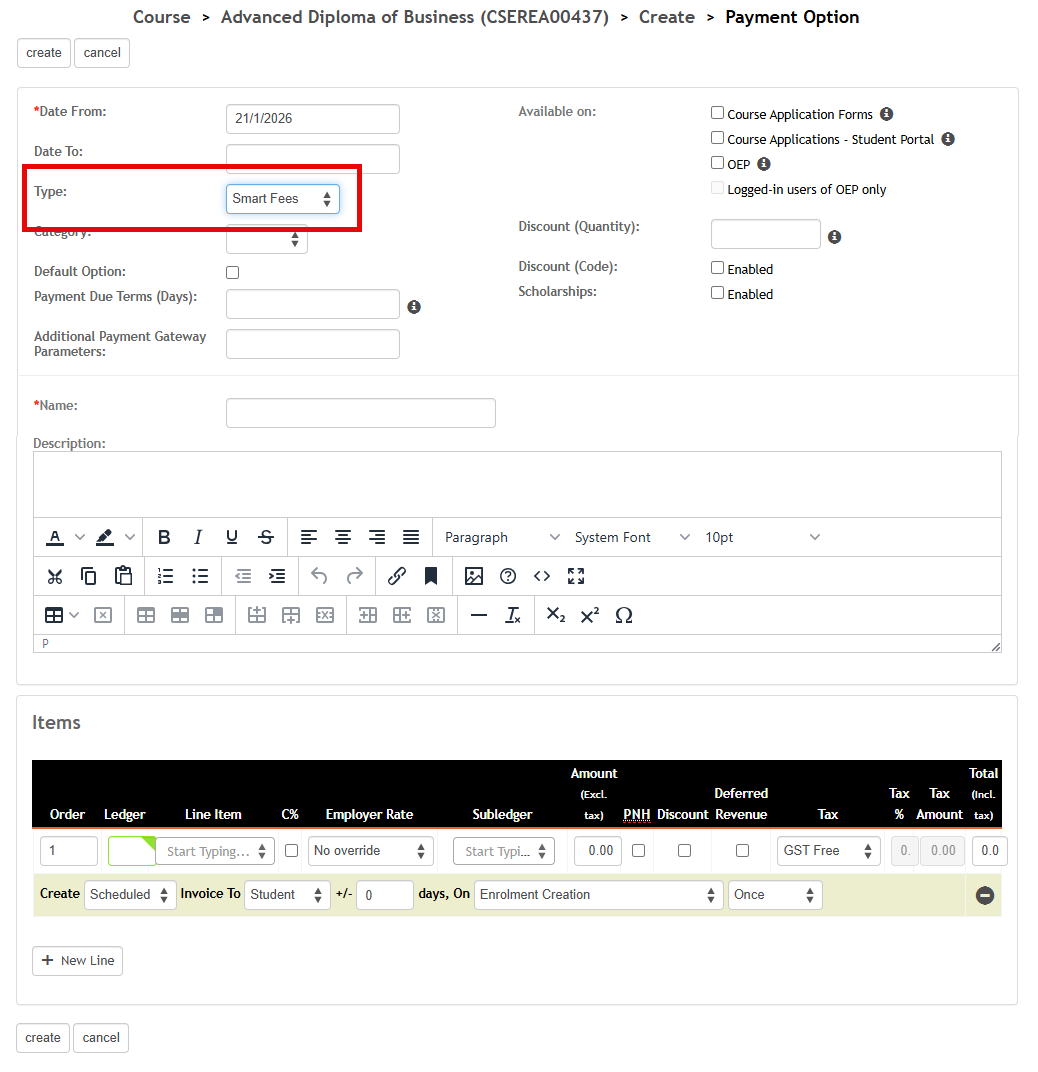Viewport: 1038px width, 1072px height.
Task: Tick Course Applications - Student Portal checkbox
Action: pyautogui.click(x=717, y=138)
